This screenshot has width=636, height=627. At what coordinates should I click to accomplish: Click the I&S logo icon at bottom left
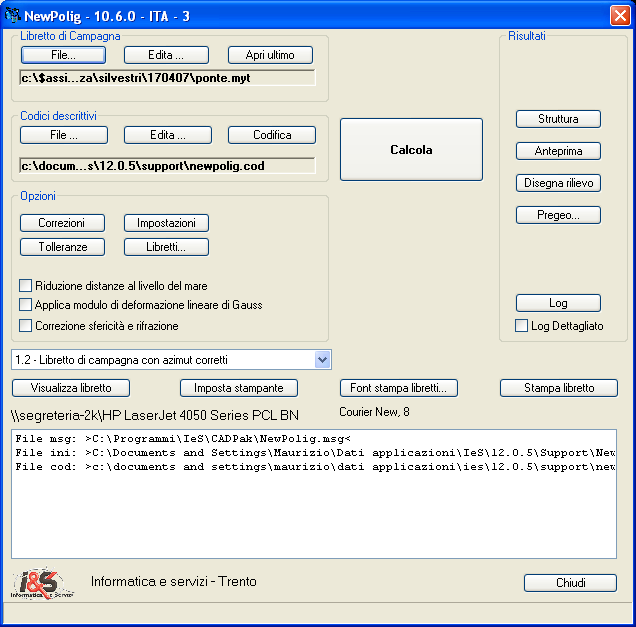(43, 584)
